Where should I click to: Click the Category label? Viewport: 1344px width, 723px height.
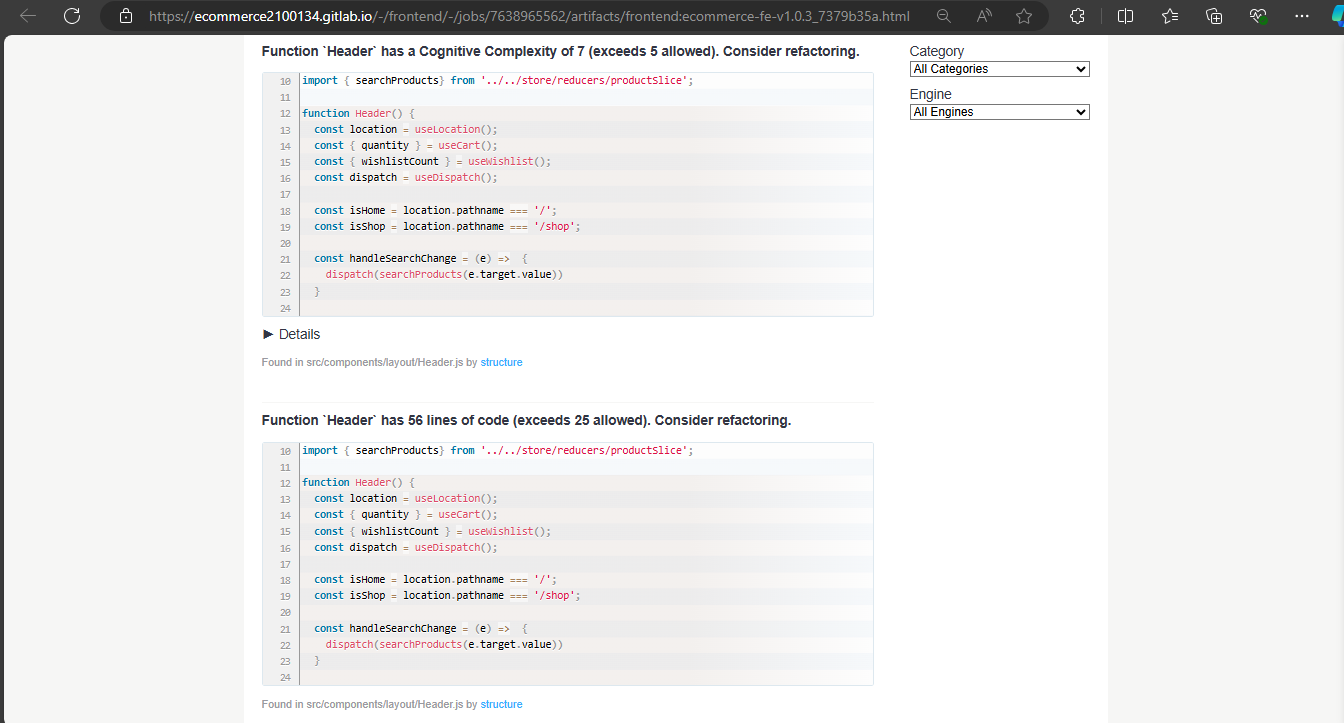937,51
